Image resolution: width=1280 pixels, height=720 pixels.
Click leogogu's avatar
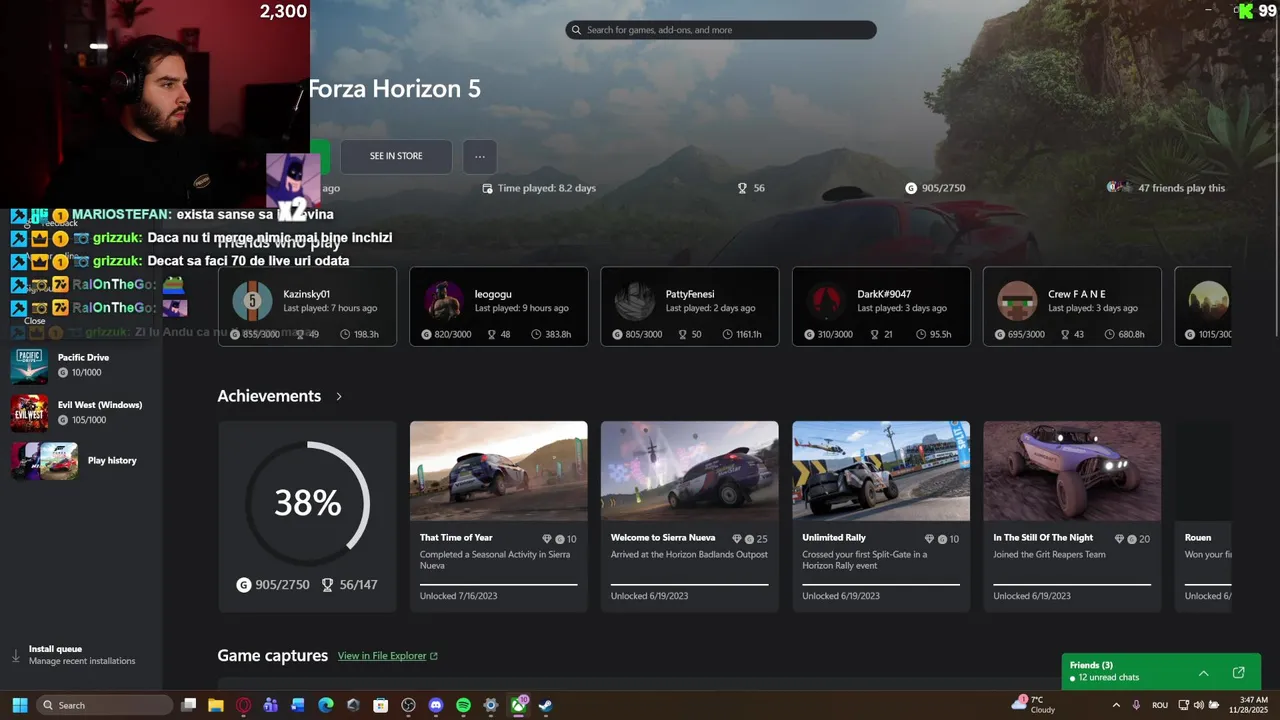click(443, 301)
